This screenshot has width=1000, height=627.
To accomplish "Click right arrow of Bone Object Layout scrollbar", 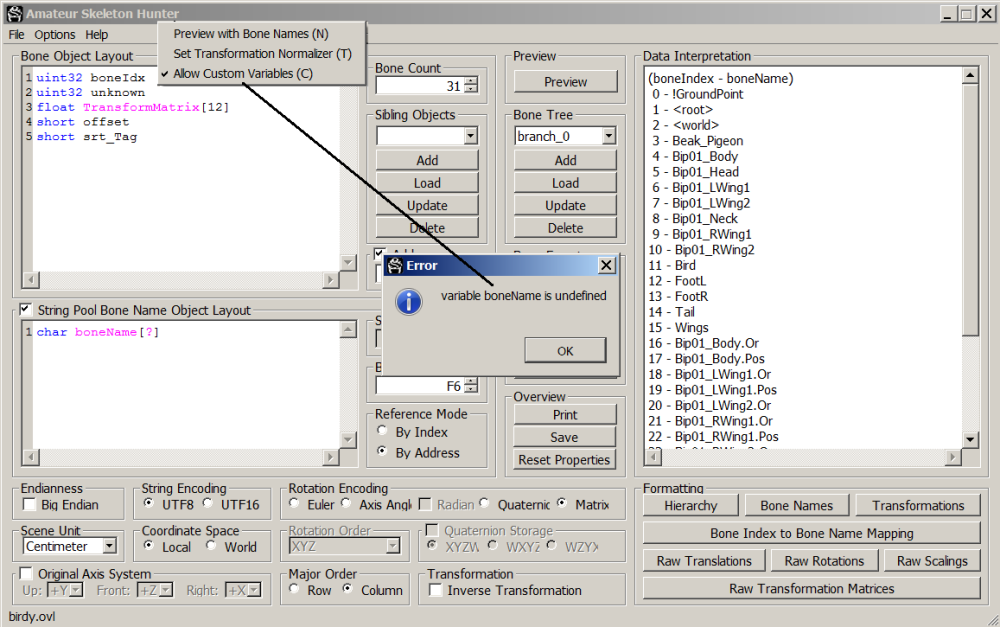I will point(330,279).
